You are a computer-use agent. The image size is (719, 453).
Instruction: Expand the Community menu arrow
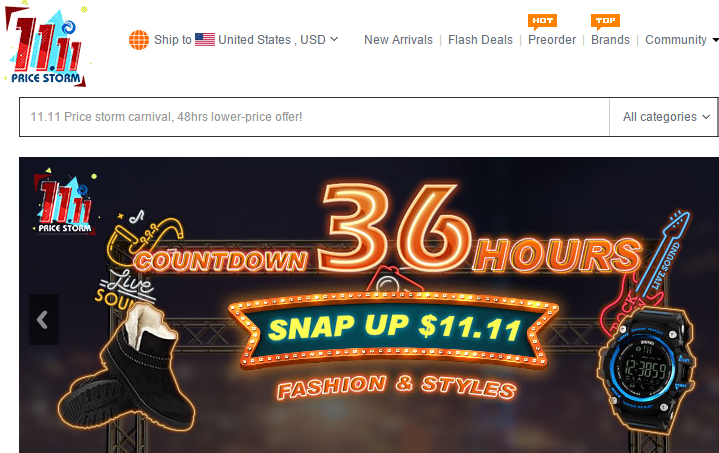point(715,40)
